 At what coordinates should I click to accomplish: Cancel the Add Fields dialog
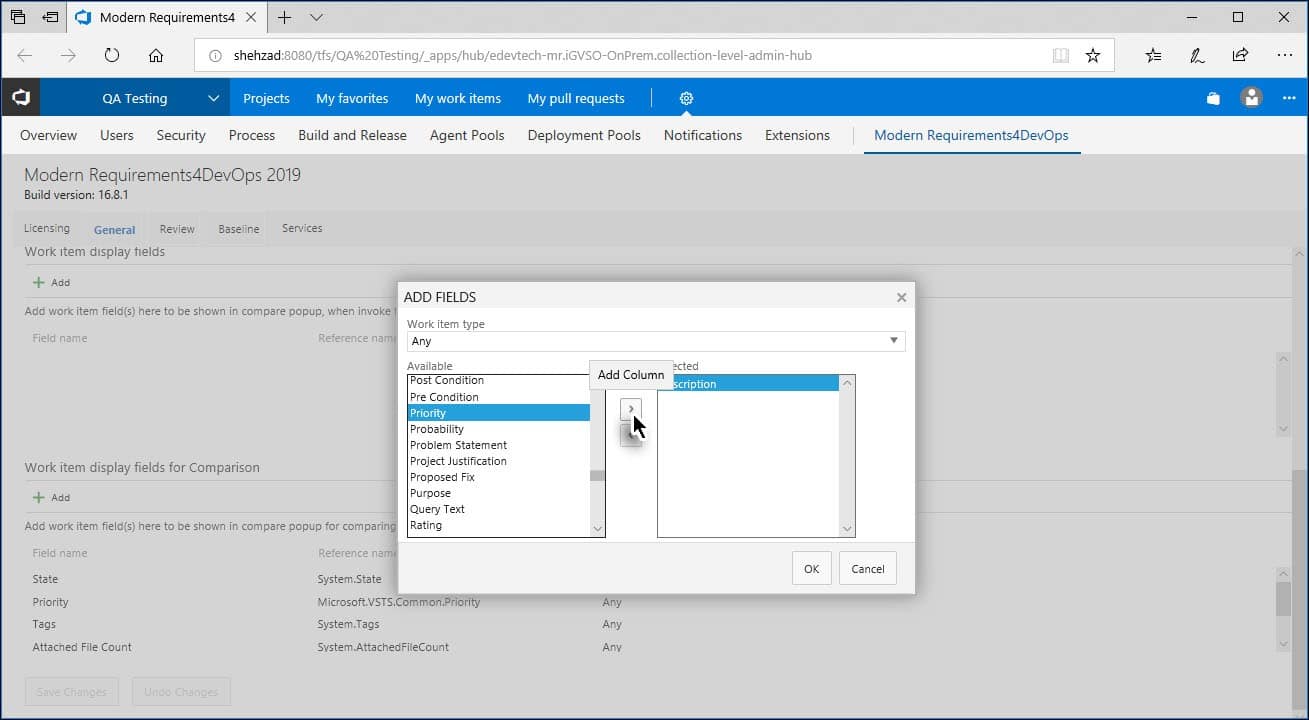point(867,568)
